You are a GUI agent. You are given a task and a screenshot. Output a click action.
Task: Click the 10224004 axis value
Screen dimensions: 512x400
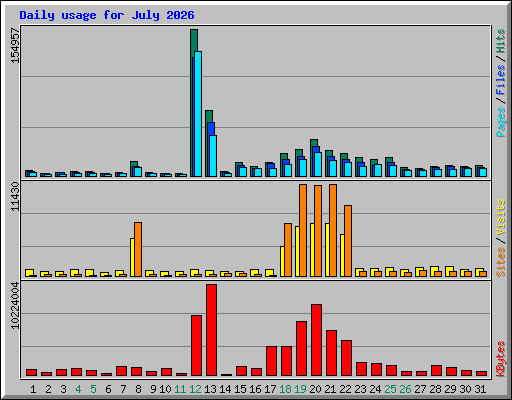tap(15, 305)
